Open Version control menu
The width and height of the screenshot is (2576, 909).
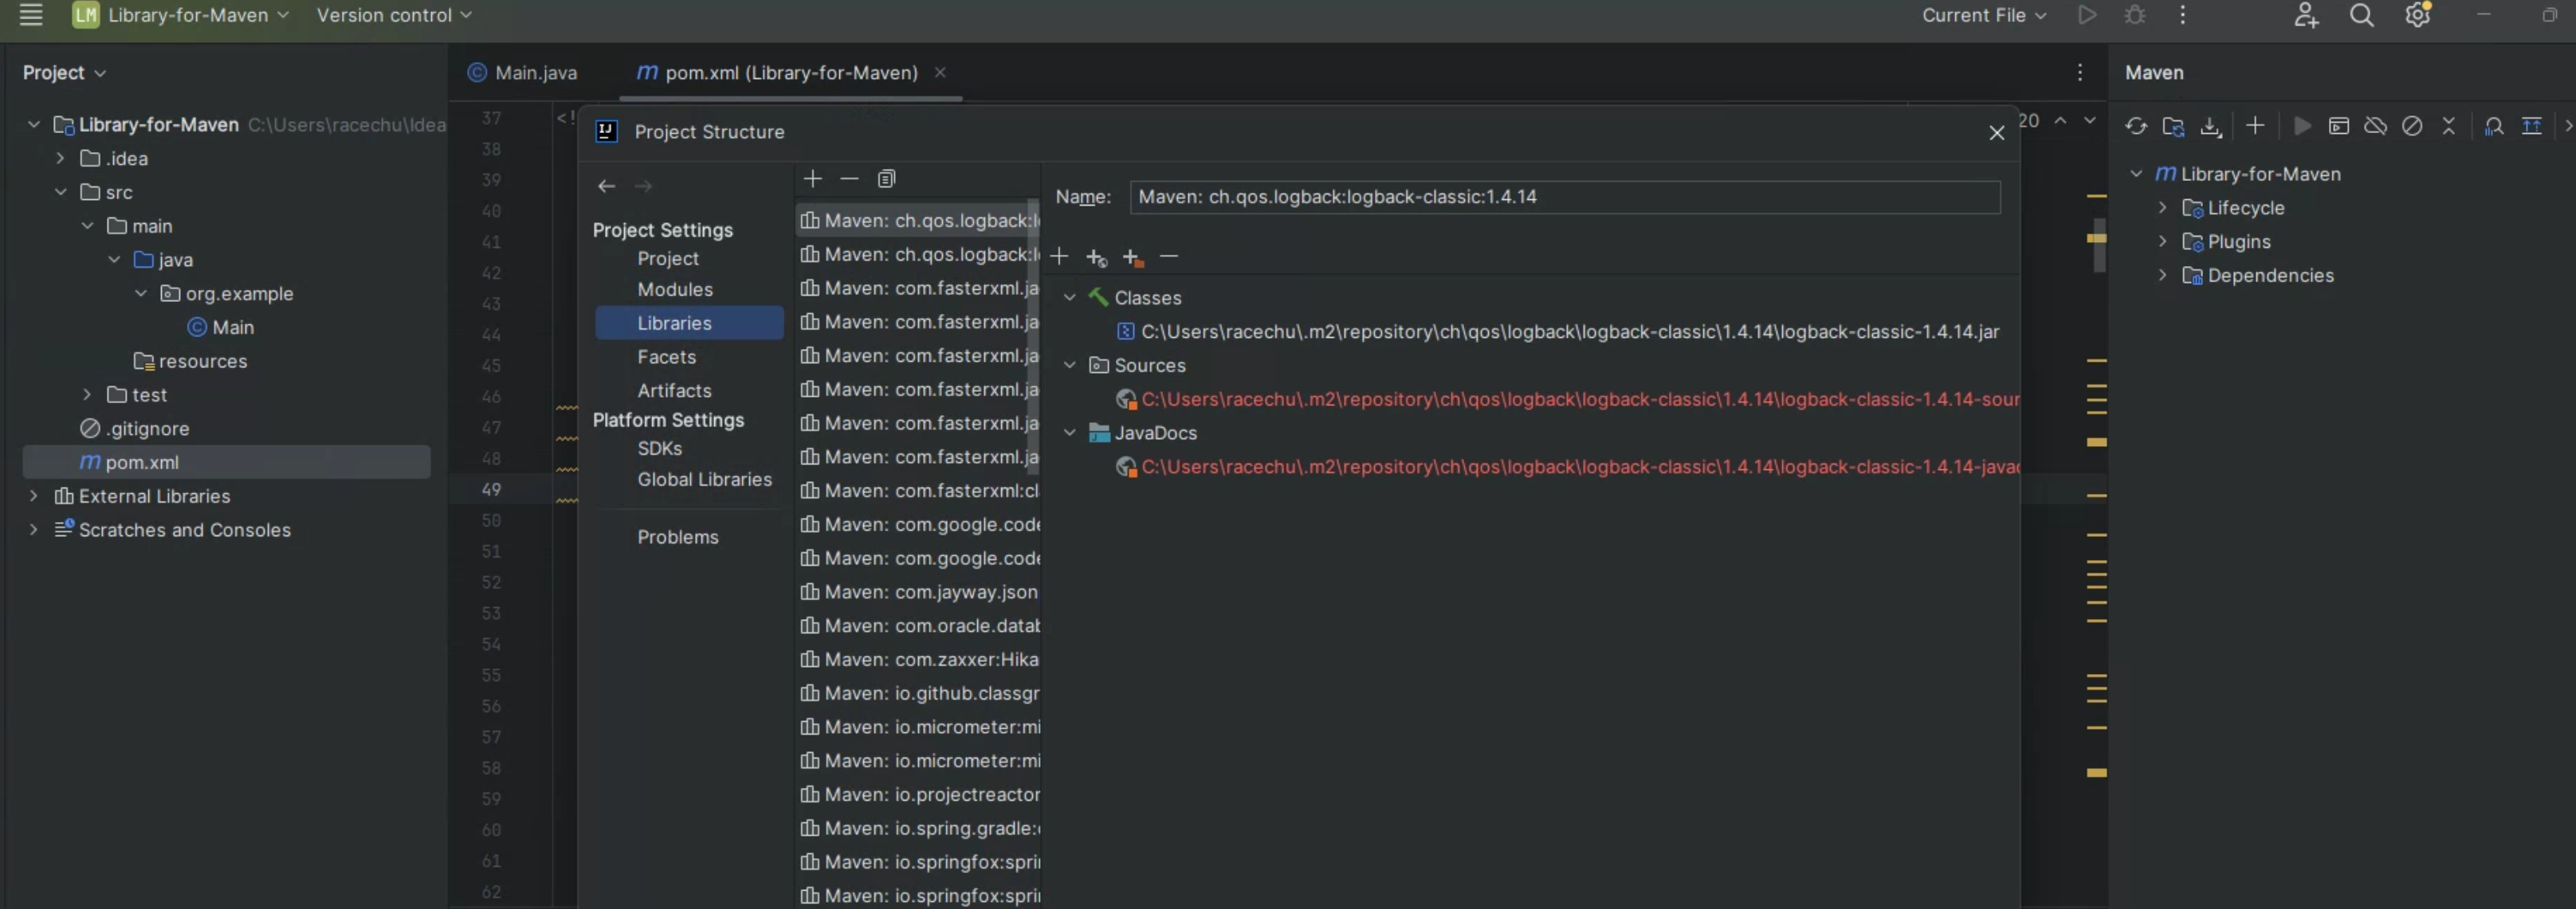(x=393, y=15)
